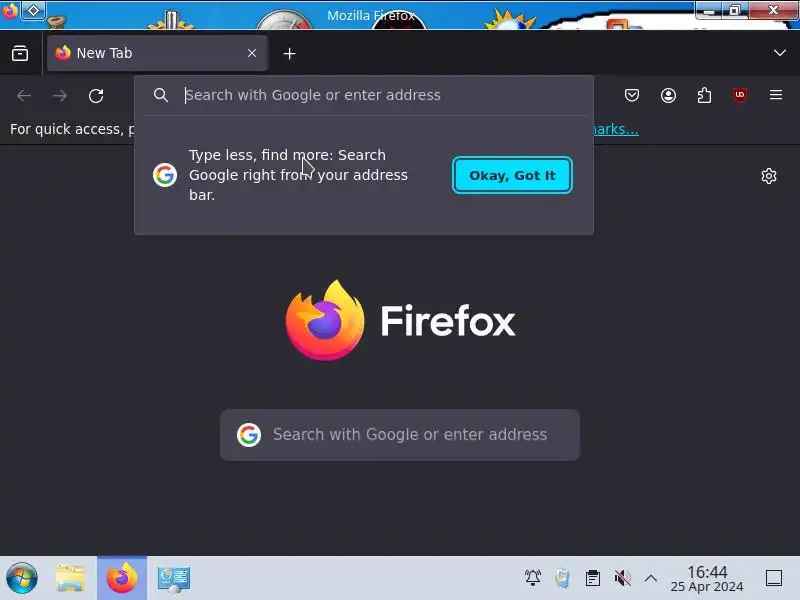Viewport: 800px width, 600px height.
Task: Open the Firefox account menu
Action: point(668,95)
